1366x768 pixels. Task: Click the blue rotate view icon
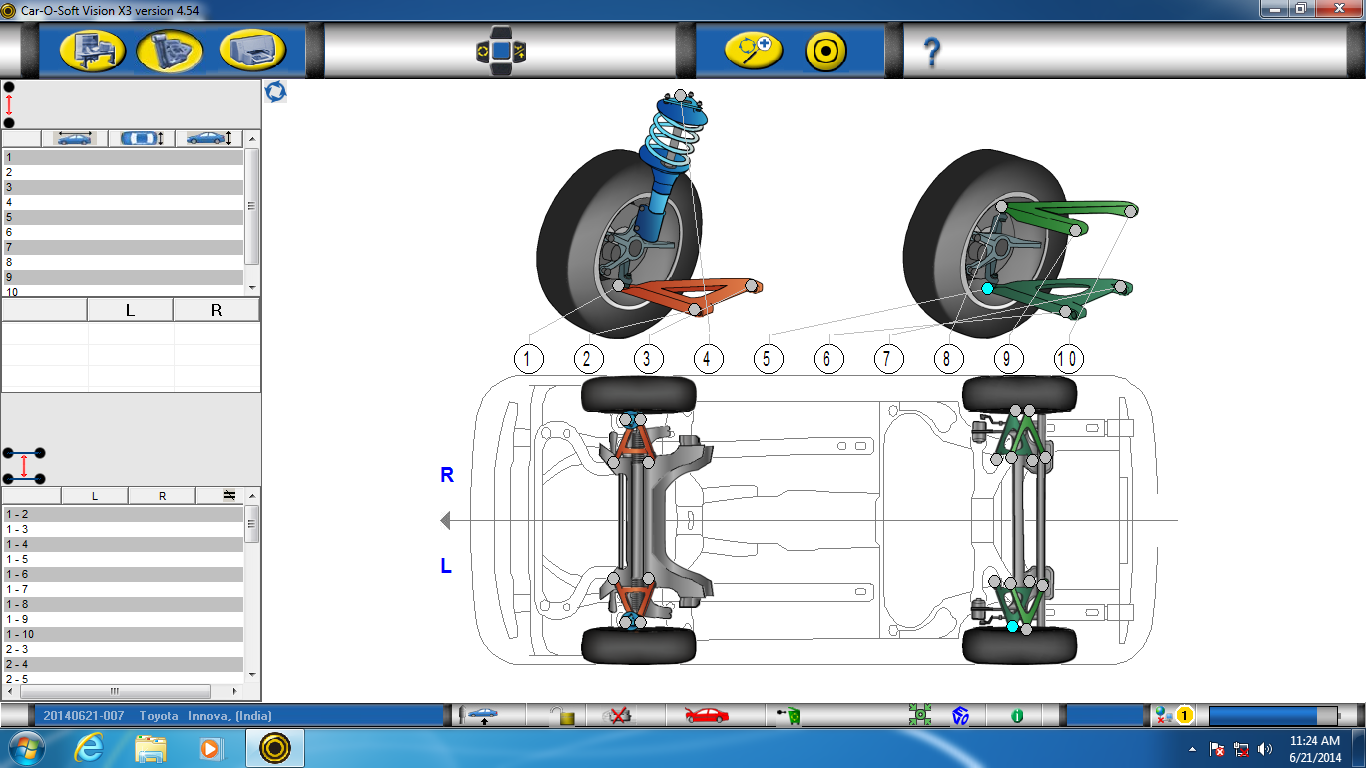pos(275,92)
